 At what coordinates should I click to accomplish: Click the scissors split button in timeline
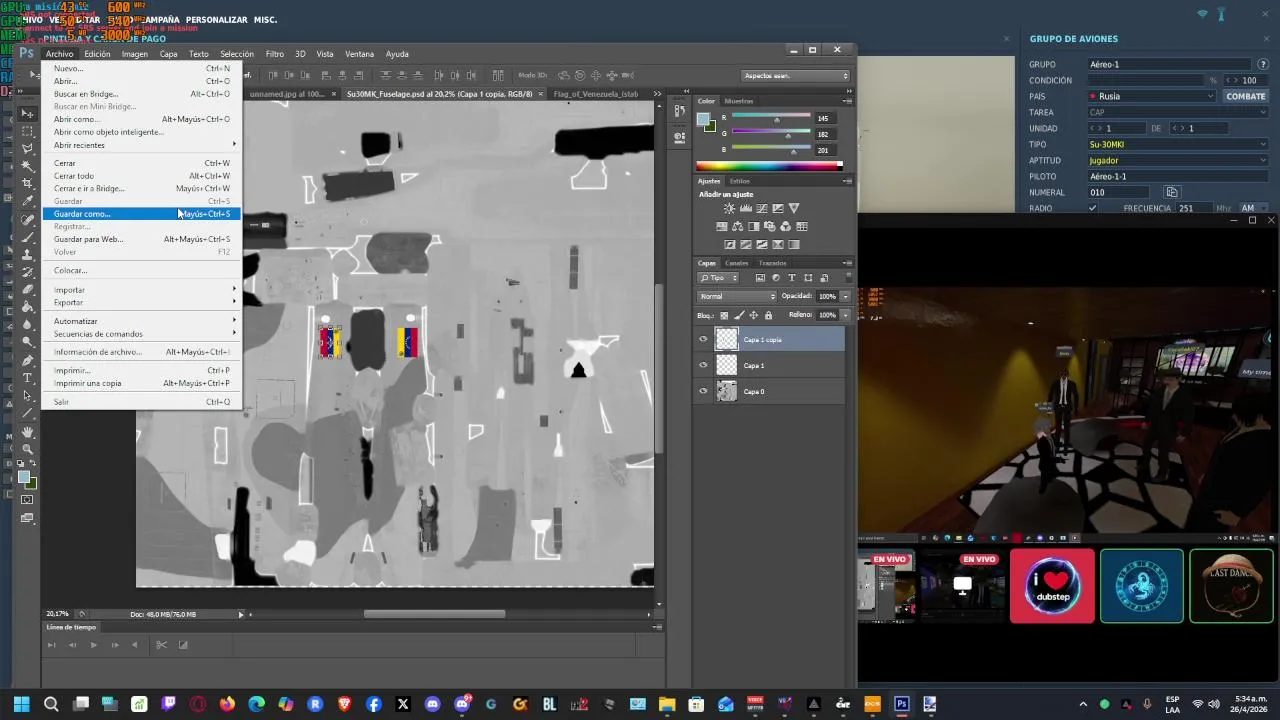[161, 645]
